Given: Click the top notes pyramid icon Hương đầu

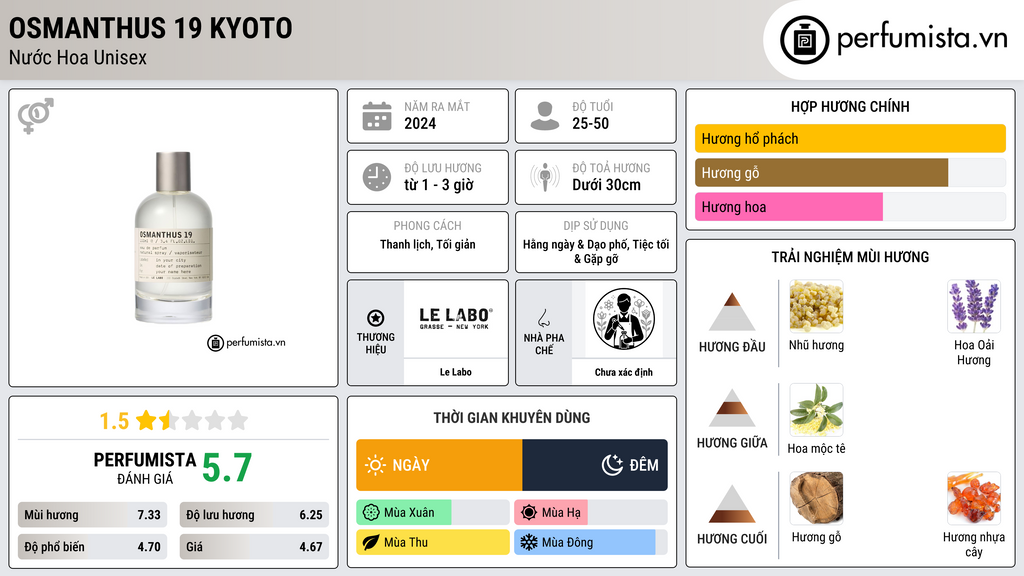Looking at the screenshot, I should 732,312.
